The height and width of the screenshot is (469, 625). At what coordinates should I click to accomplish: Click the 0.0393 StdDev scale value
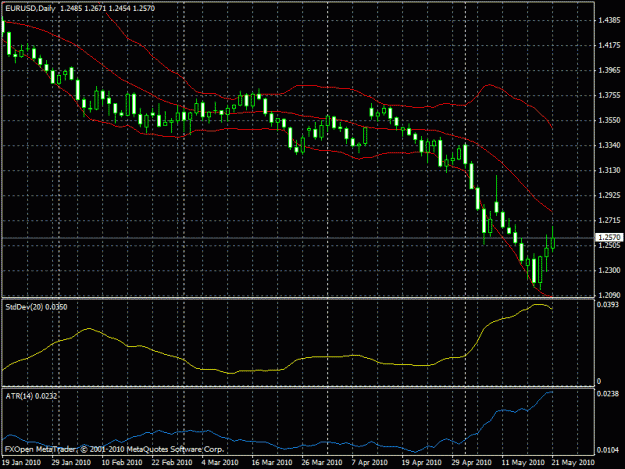tap(608, 305)
